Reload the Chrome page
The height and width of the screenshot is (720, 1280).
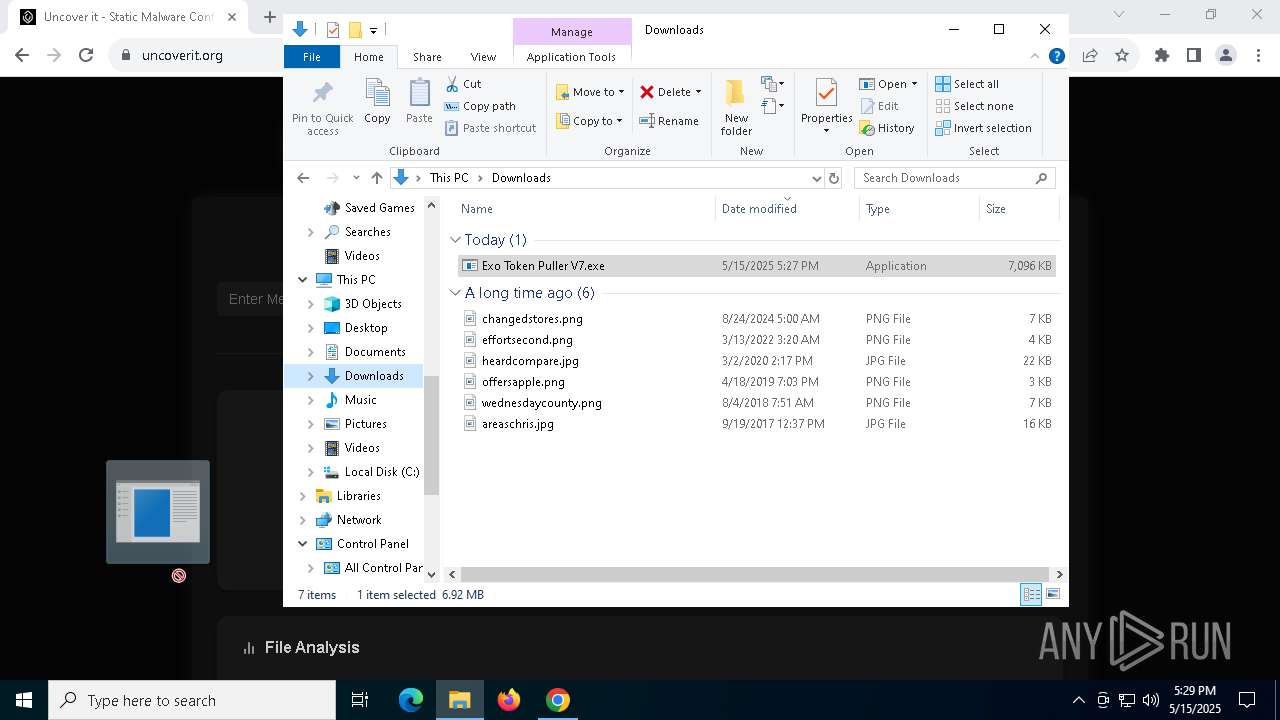(86, 56)
